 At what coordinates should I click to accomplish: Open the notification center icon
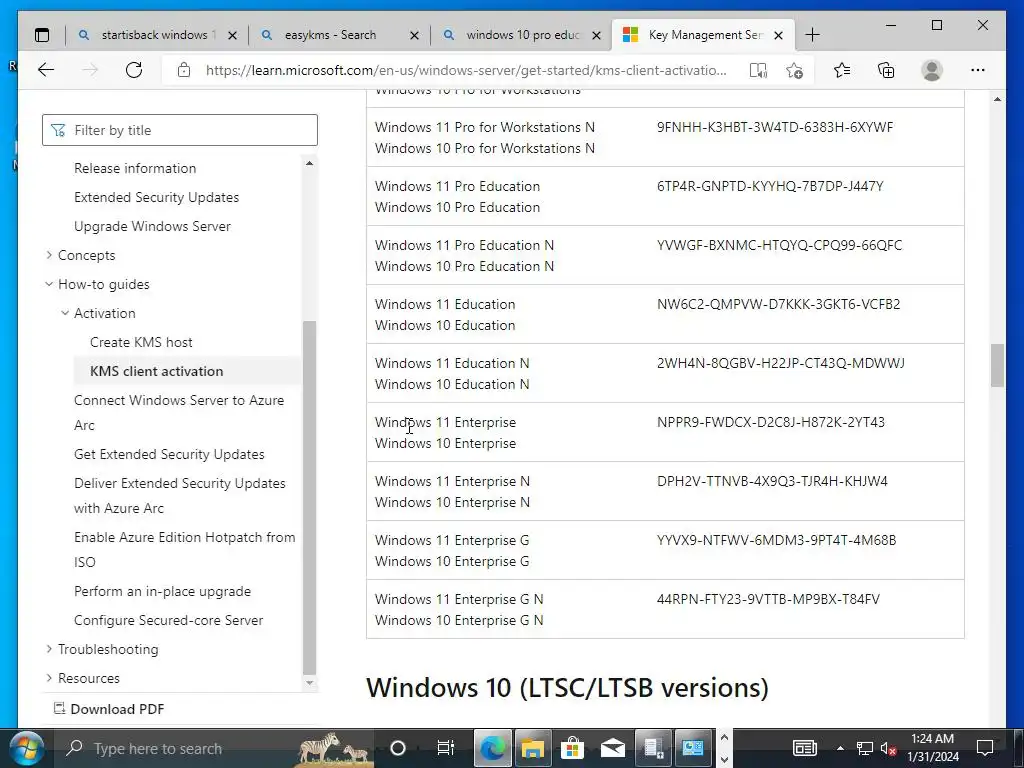coord(985,748)
